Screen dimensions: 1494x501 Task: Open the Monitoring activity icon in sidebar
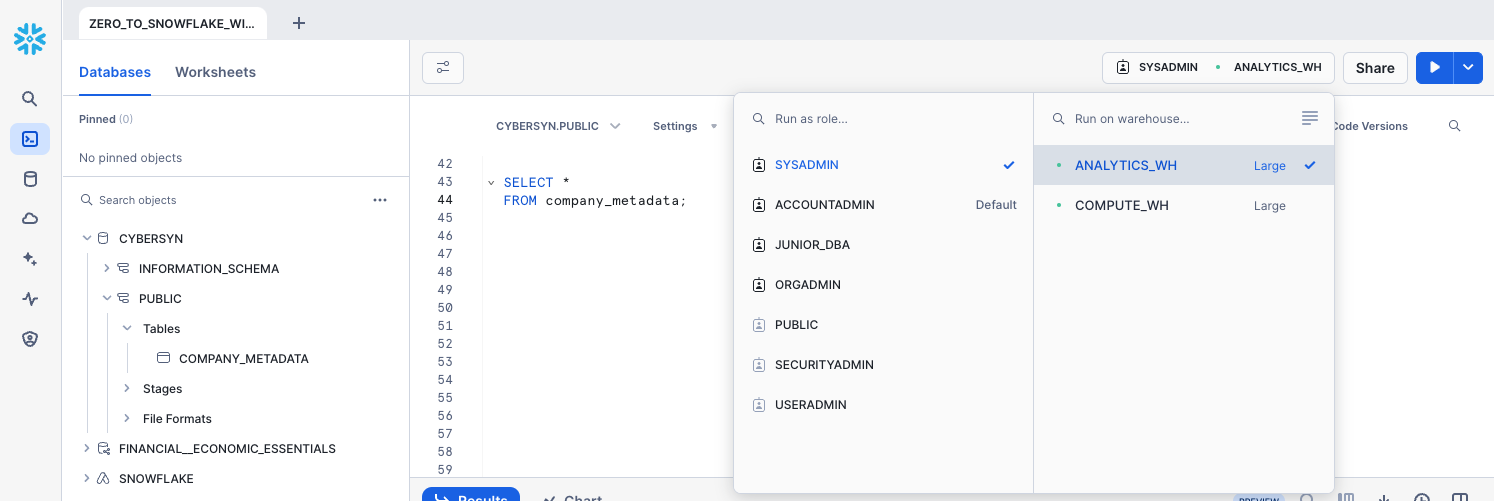click(30, 299)
